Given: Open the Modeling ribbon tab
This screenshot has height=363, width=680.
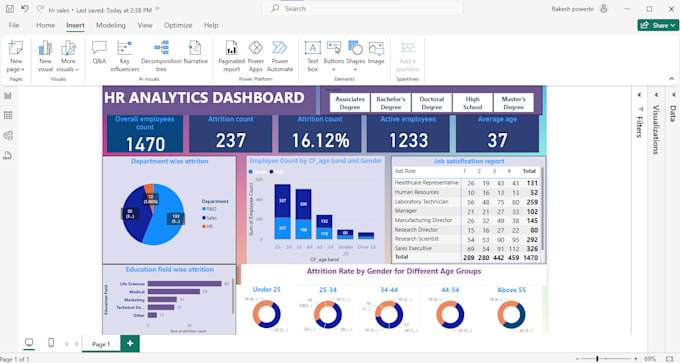Looking at the screenshot, I should 111,26.
